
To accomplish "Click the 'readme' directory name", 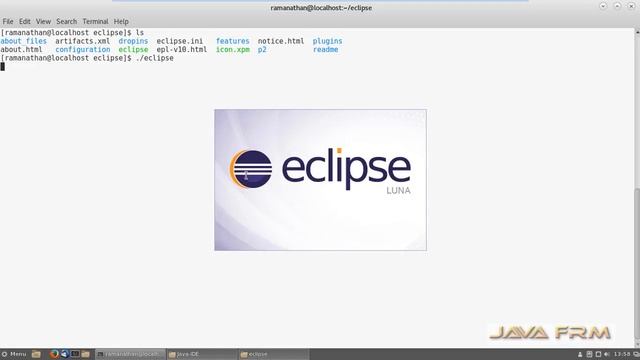I will coord(325,49).
